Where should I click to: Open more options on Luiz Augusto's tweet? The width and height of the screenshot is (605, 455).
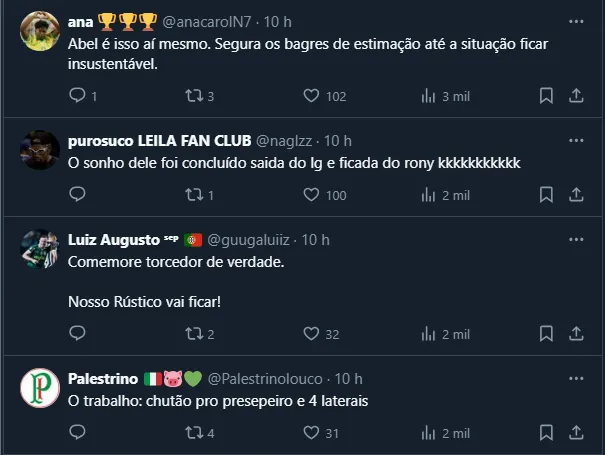pos(576,240)
